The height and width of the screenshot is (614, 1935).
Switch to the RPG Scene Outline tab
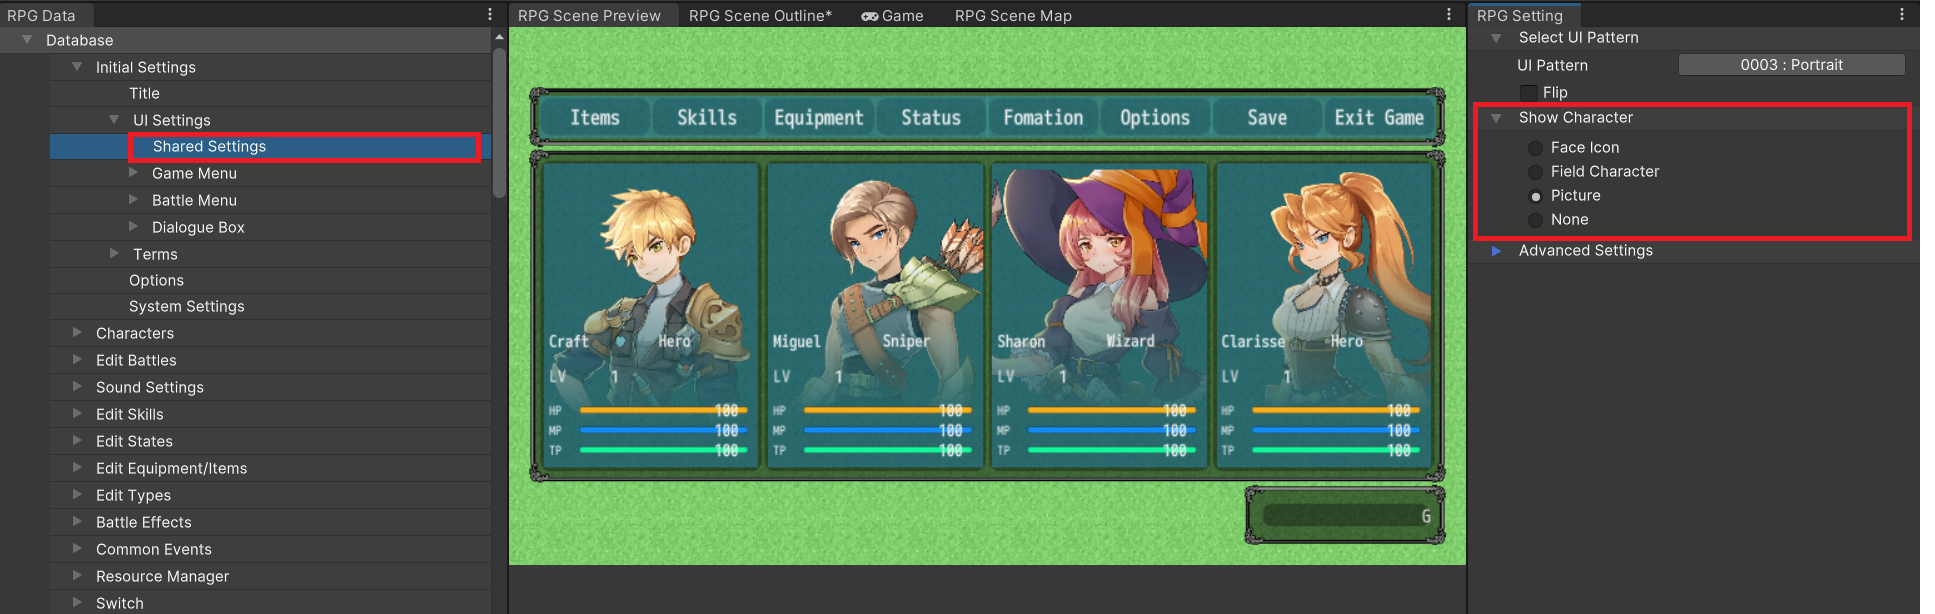[760, 16]
